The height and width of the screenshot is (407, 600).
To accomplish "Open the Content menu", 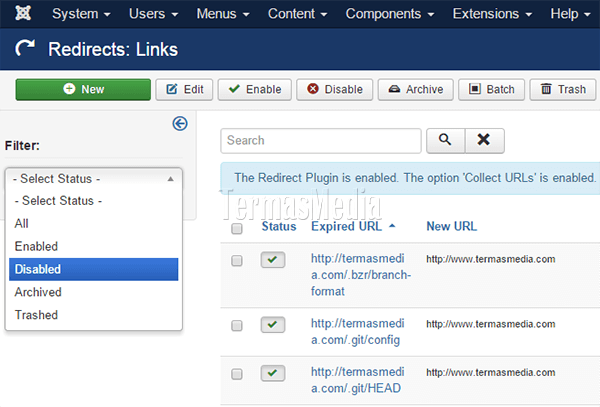I will [x=297, y=14].
